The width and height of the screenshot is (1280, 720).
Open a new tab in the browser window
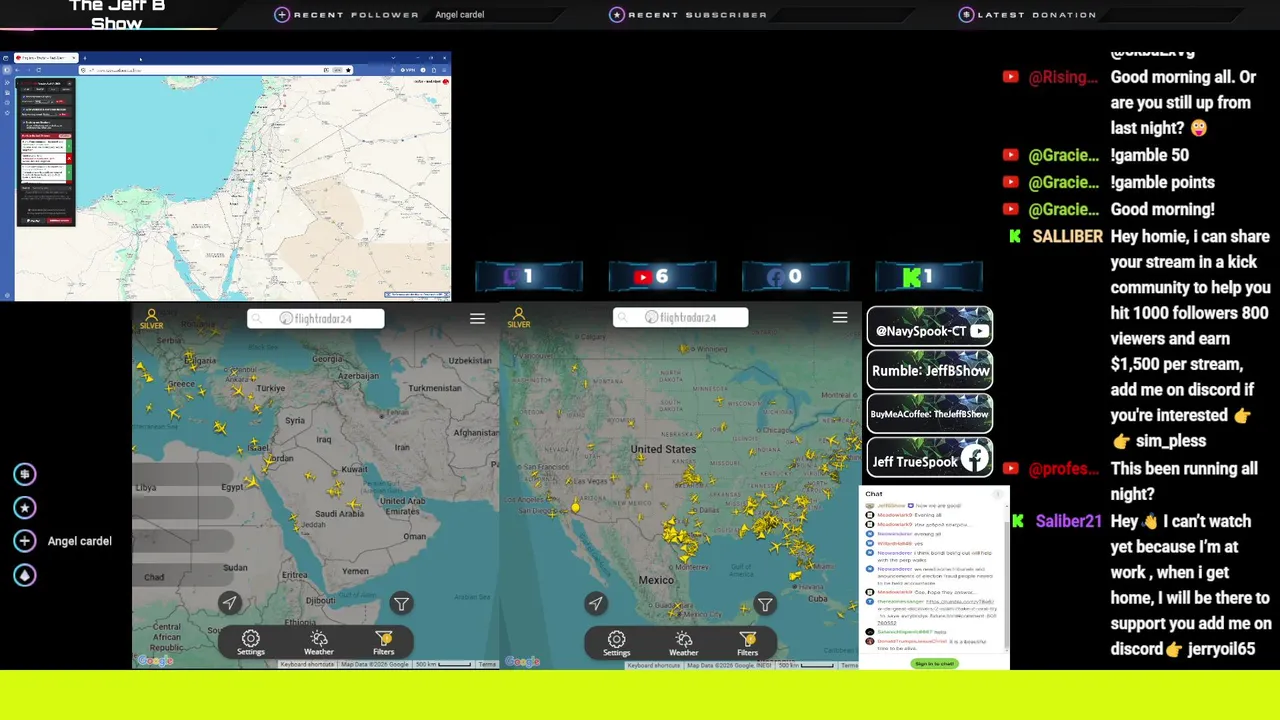coord(85,58)
